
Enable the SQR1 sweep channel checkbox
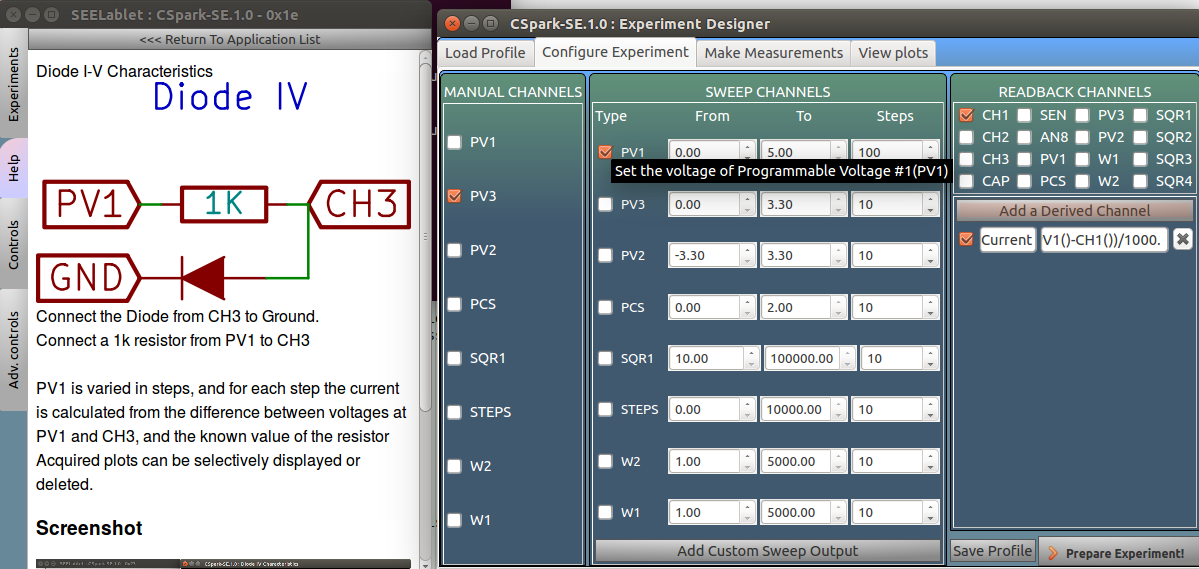click(605, 358)
